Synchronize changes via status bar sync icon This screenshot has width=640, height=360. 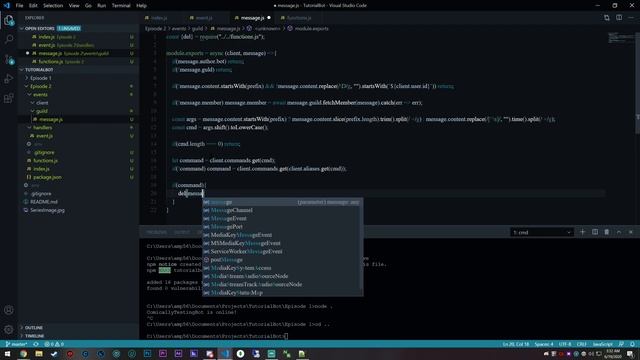tap(36, 344)
